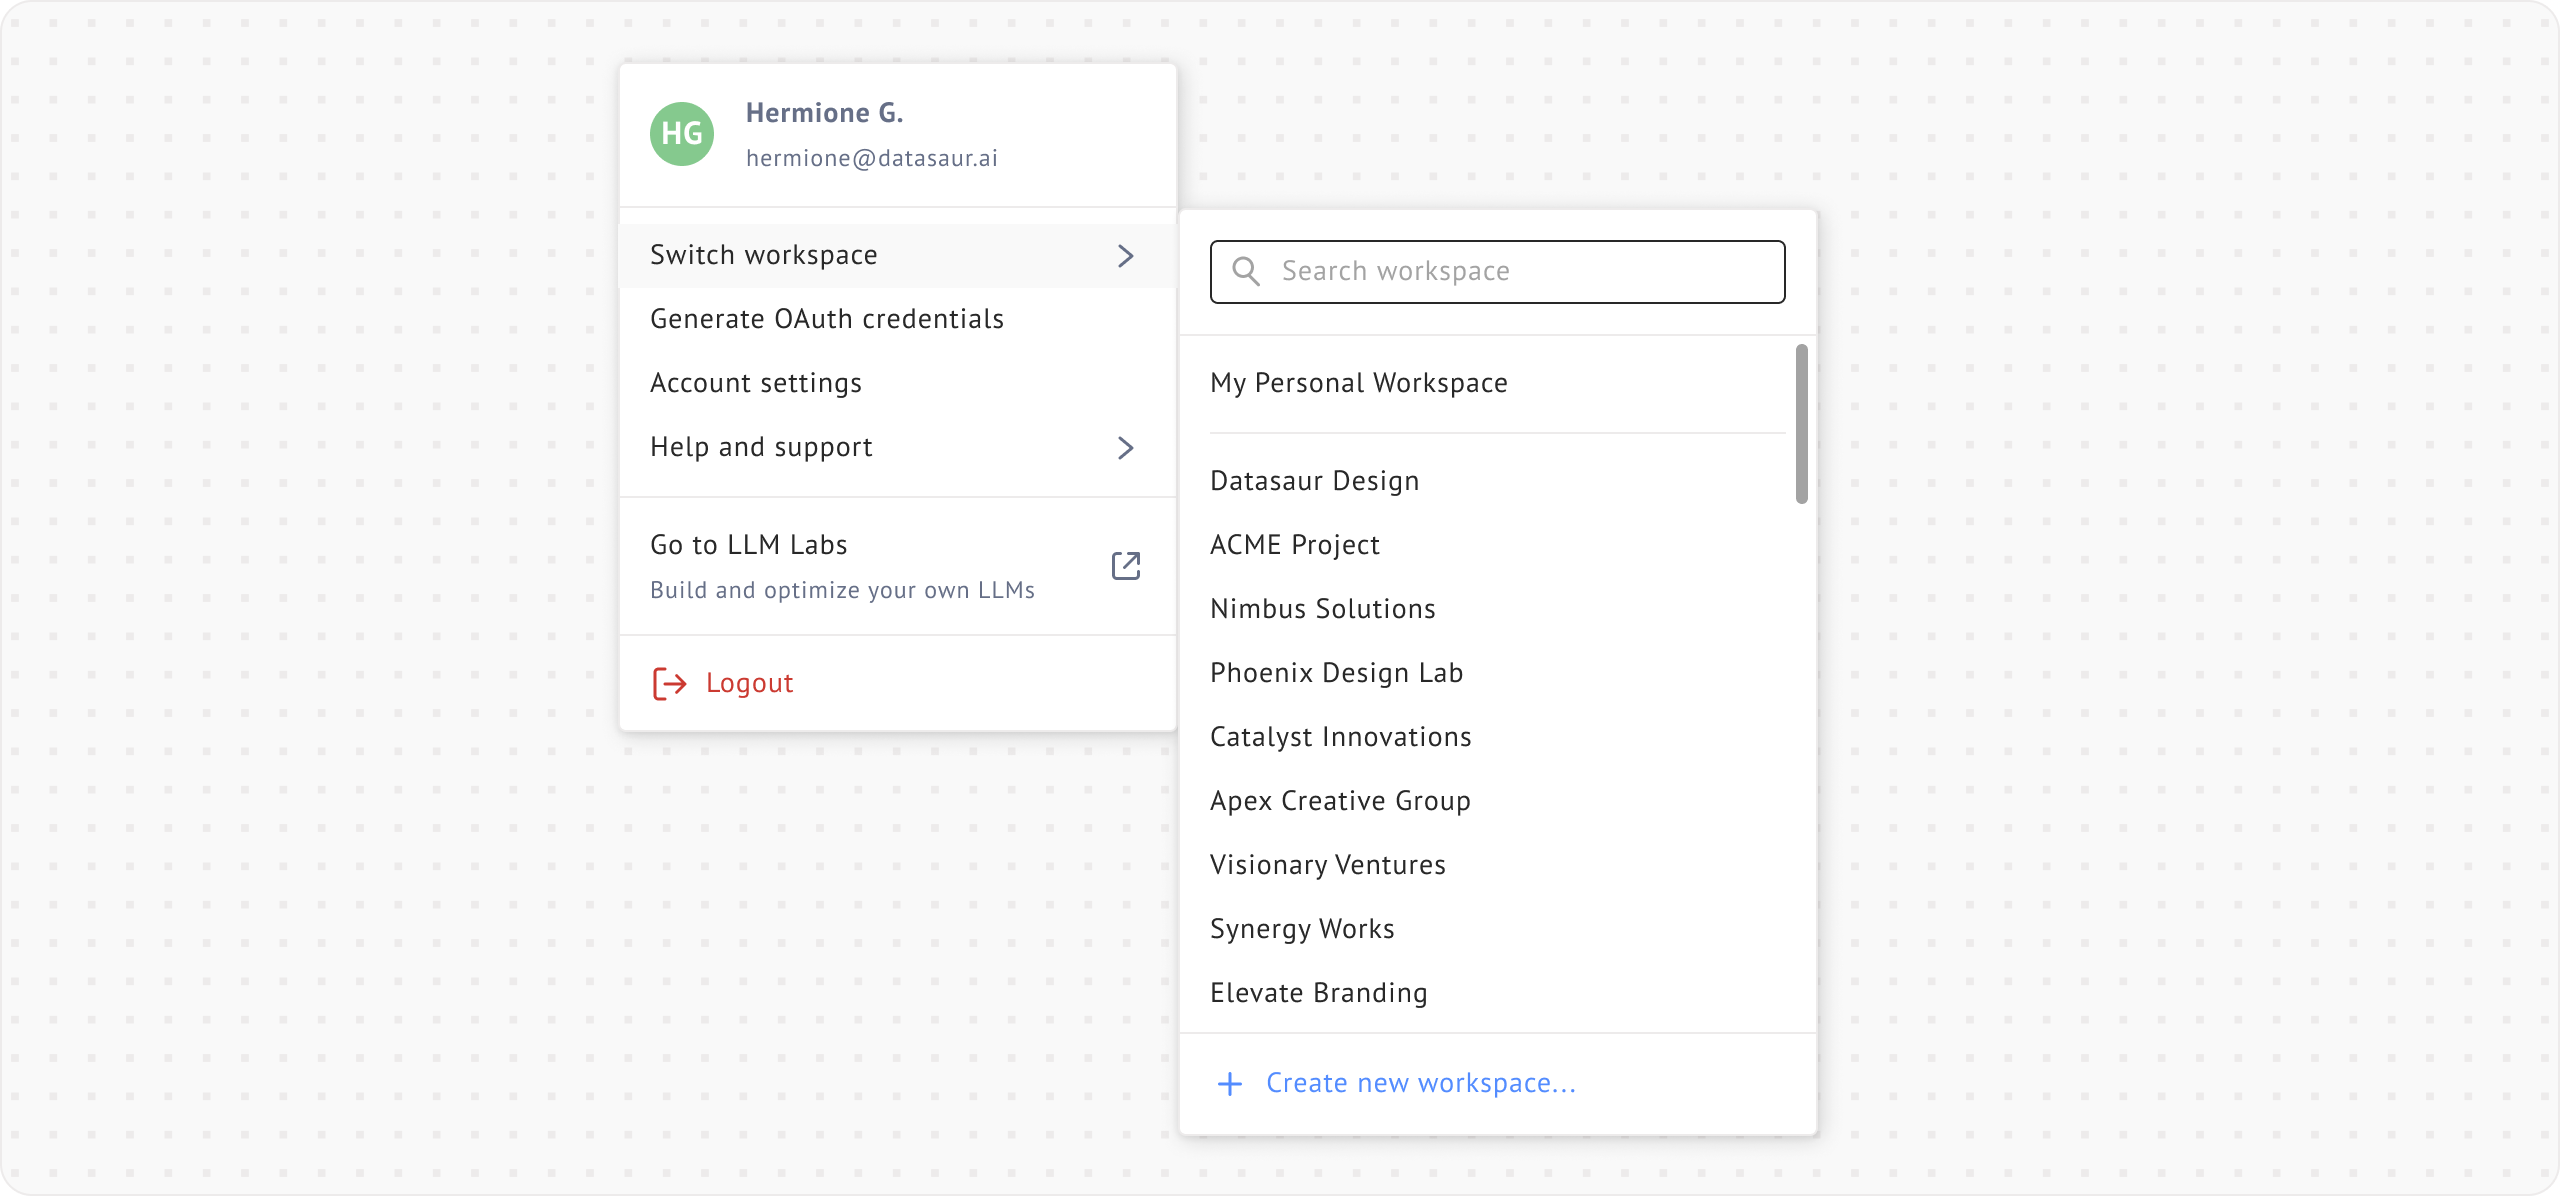The width and height of the screenshot is (2560, 1196).
Task: Open Account settings
Action: click(755, 383)
